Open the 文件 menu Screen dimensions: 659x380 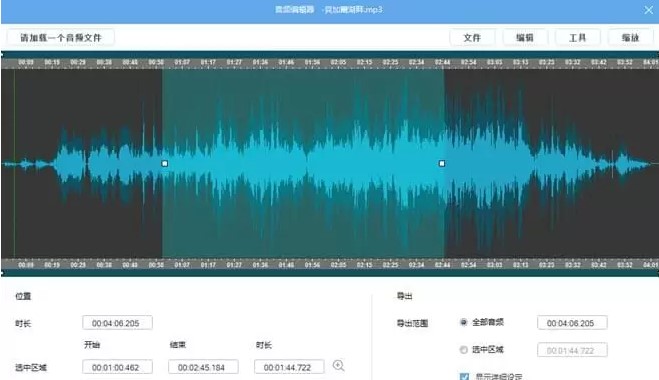[472, 37]
